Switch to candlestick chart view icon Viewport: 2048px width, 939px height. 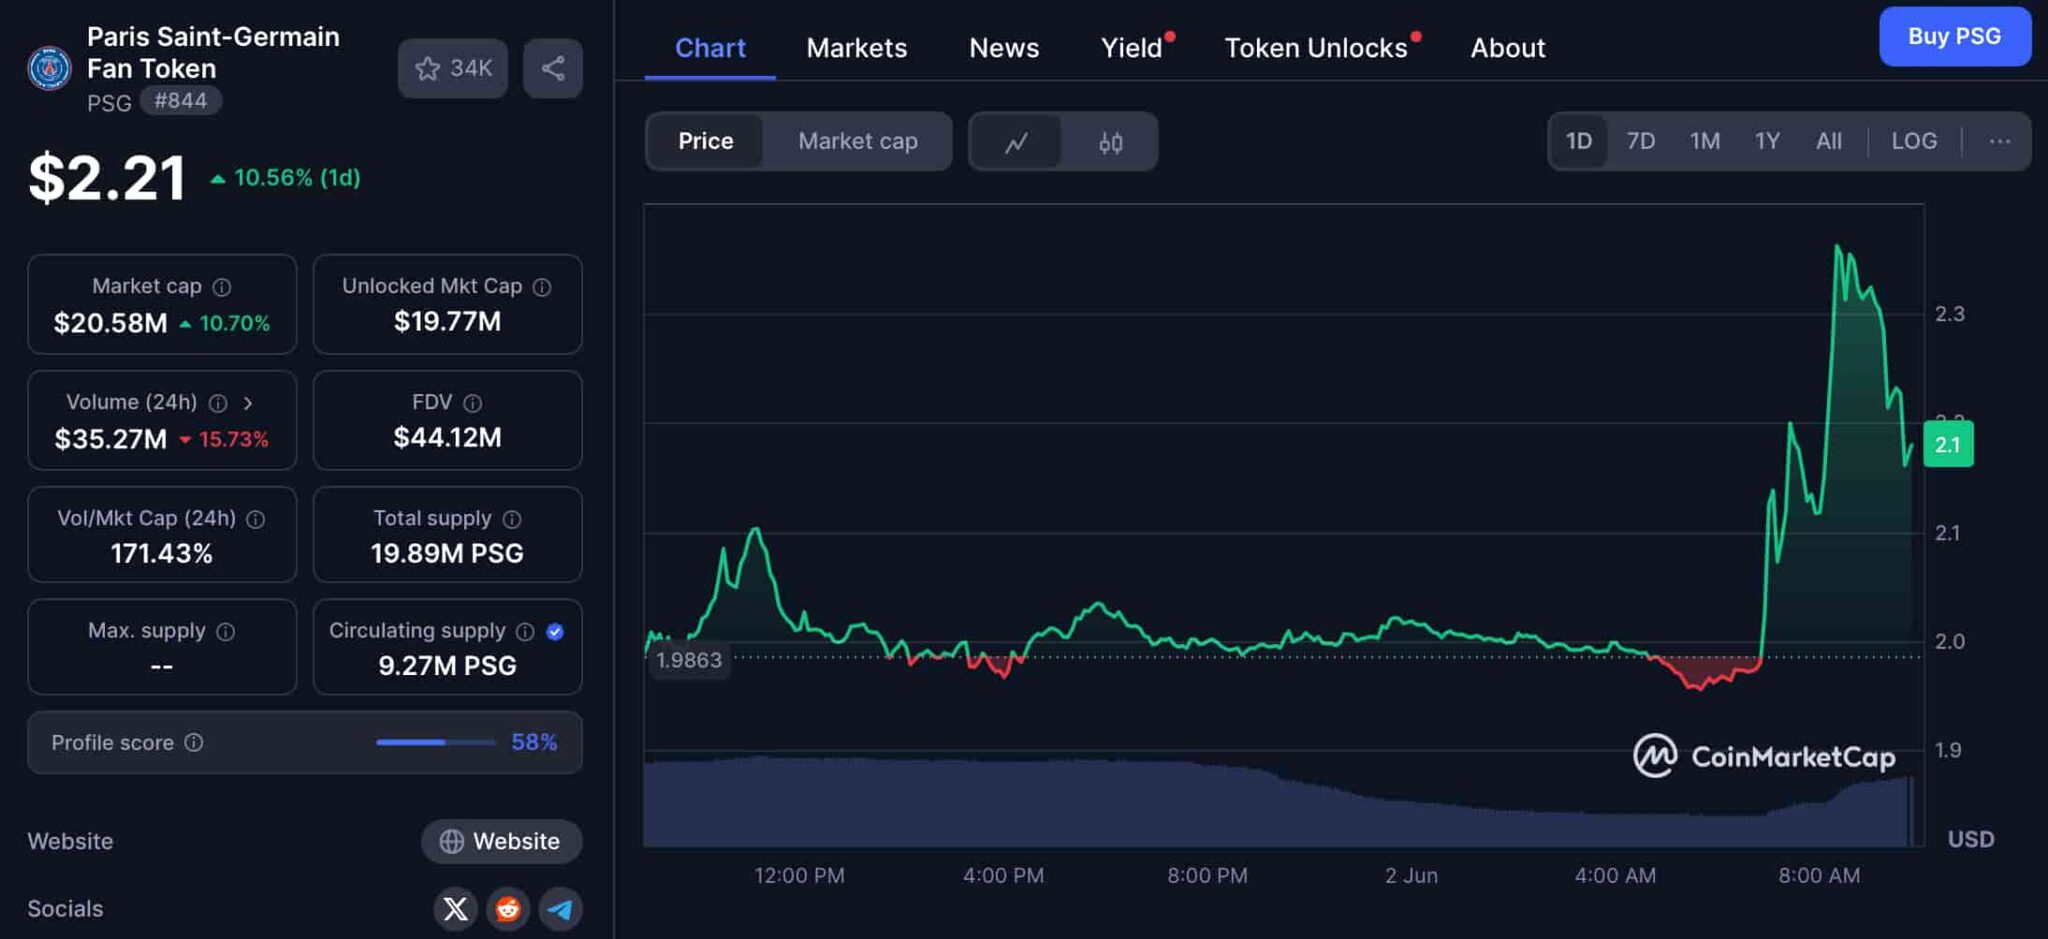[1110, 142]
